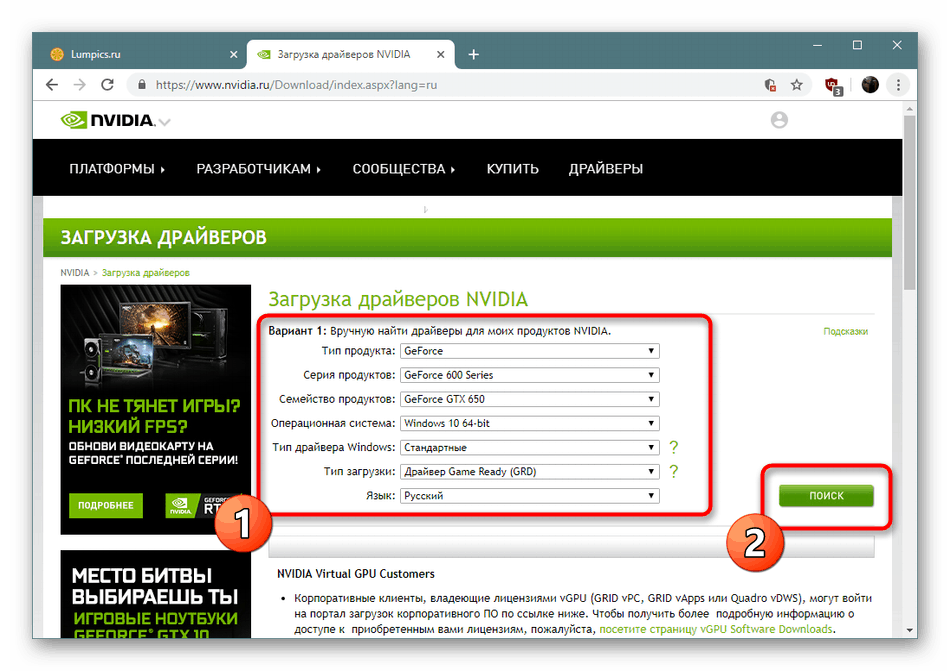This screenshot has width=950, height=671.
Task: Open the Chrome profile avatar
Action: (870, 85)
